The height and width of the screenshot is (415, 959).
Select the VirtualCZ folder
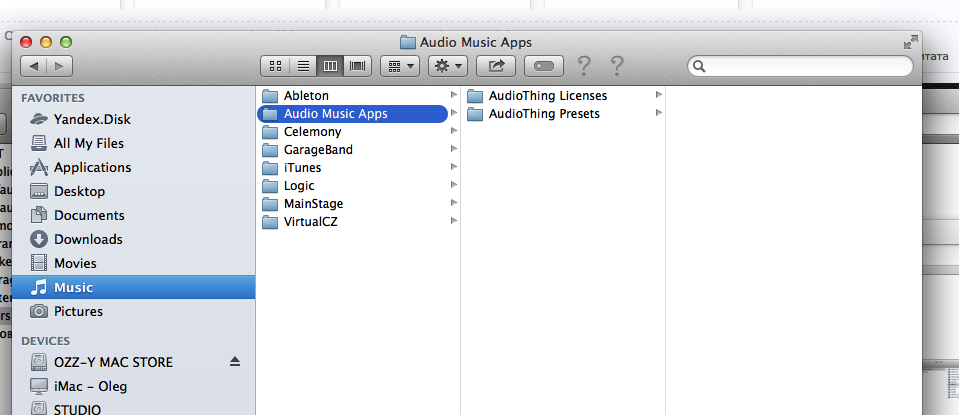coord(353,221)
